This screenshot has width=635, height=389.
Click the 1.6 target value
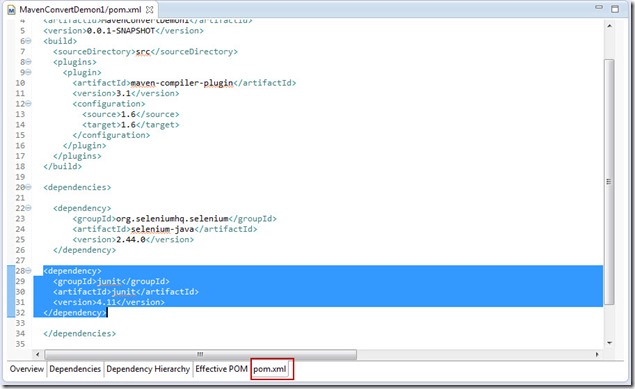pos(128,125)
